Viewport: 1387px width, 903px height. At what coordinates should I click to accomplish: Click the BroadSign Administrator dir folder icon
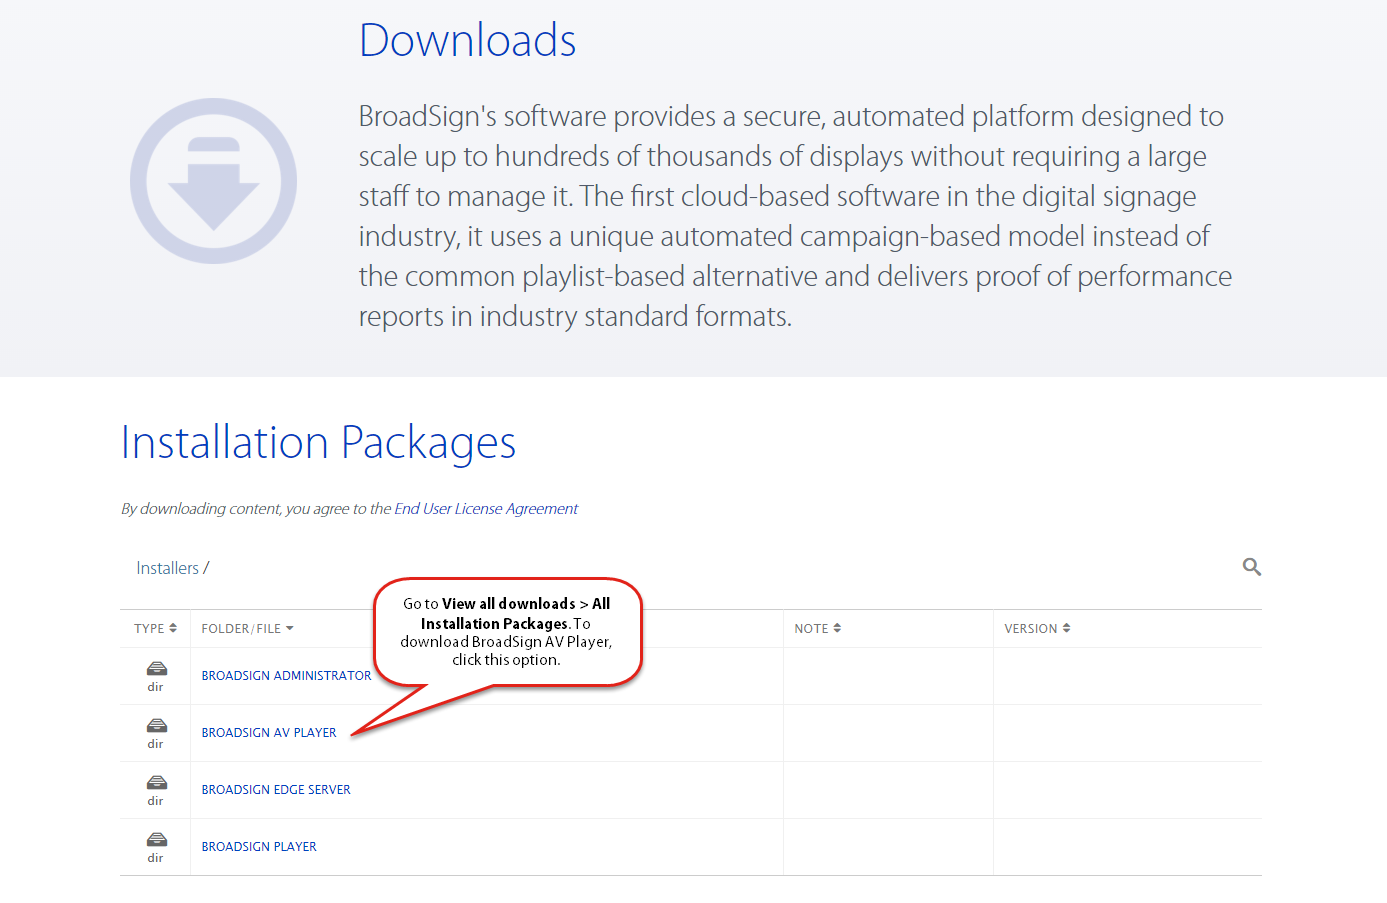coord(156,669)
